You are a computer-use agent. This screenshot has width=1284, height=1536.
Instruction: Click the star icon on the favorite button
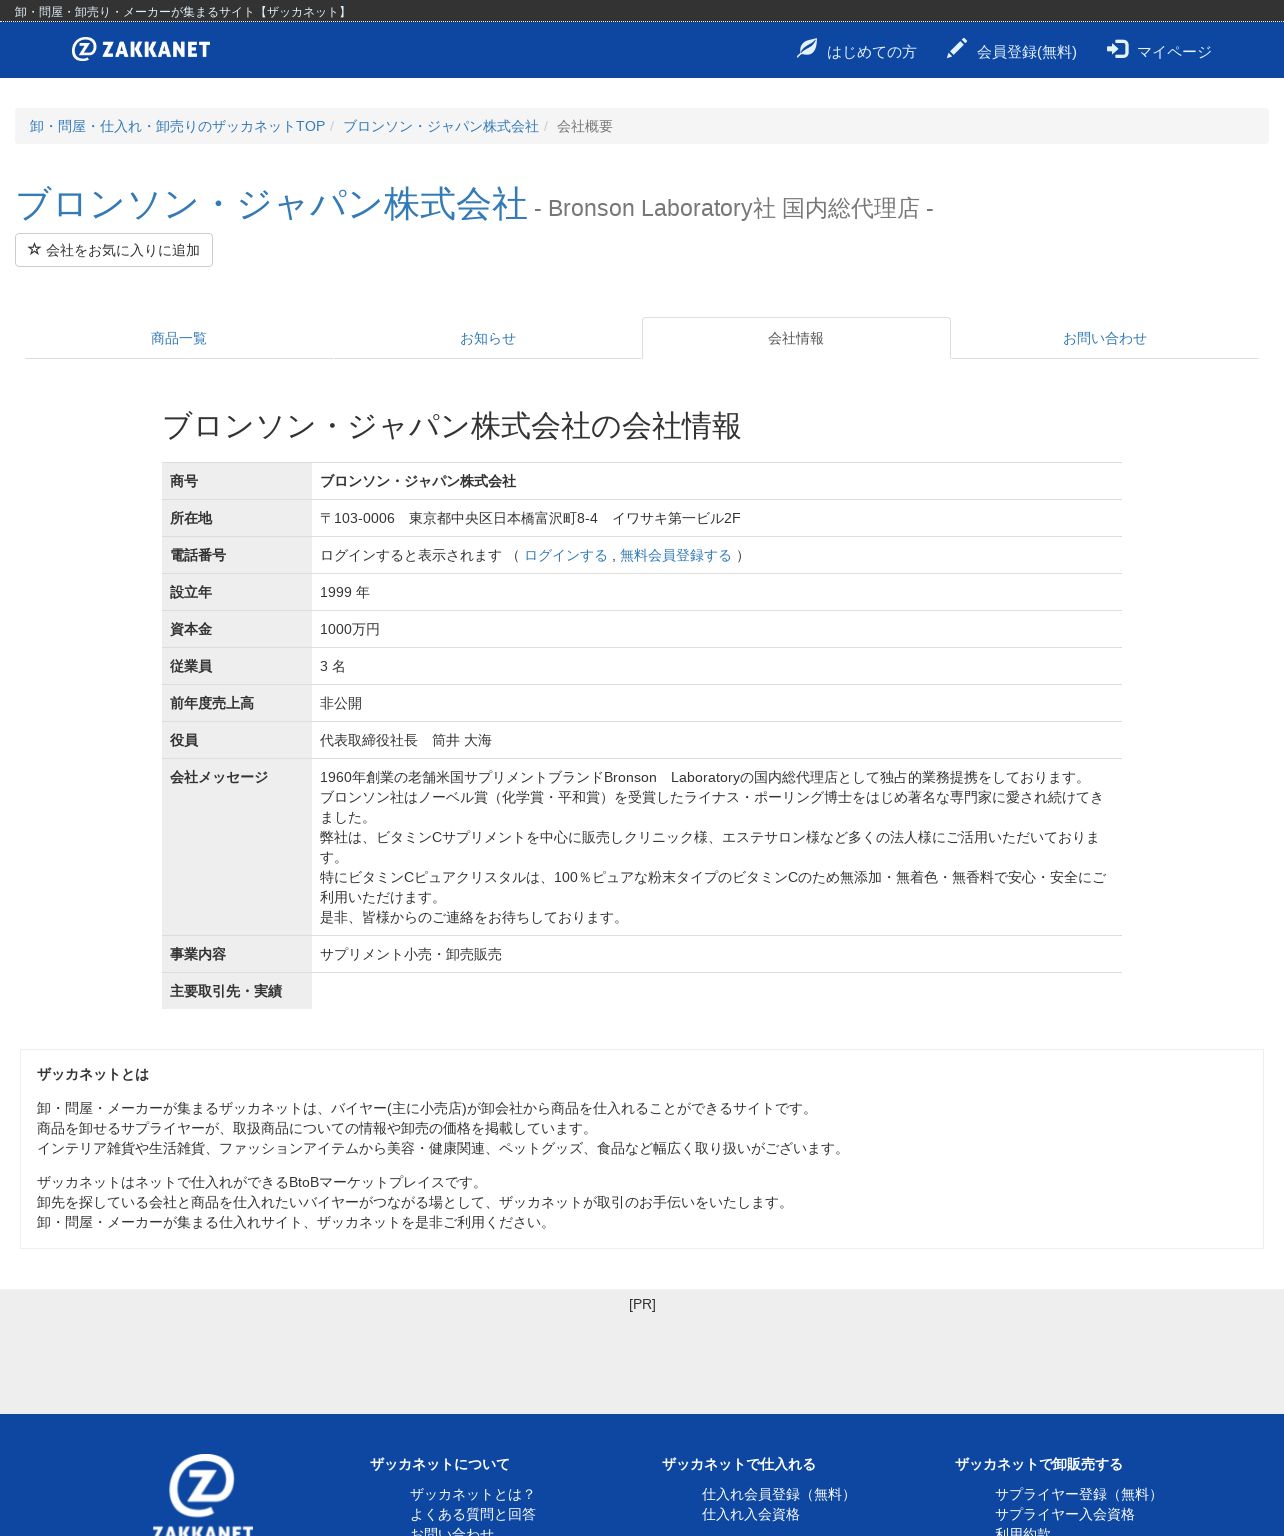[34, 249]
